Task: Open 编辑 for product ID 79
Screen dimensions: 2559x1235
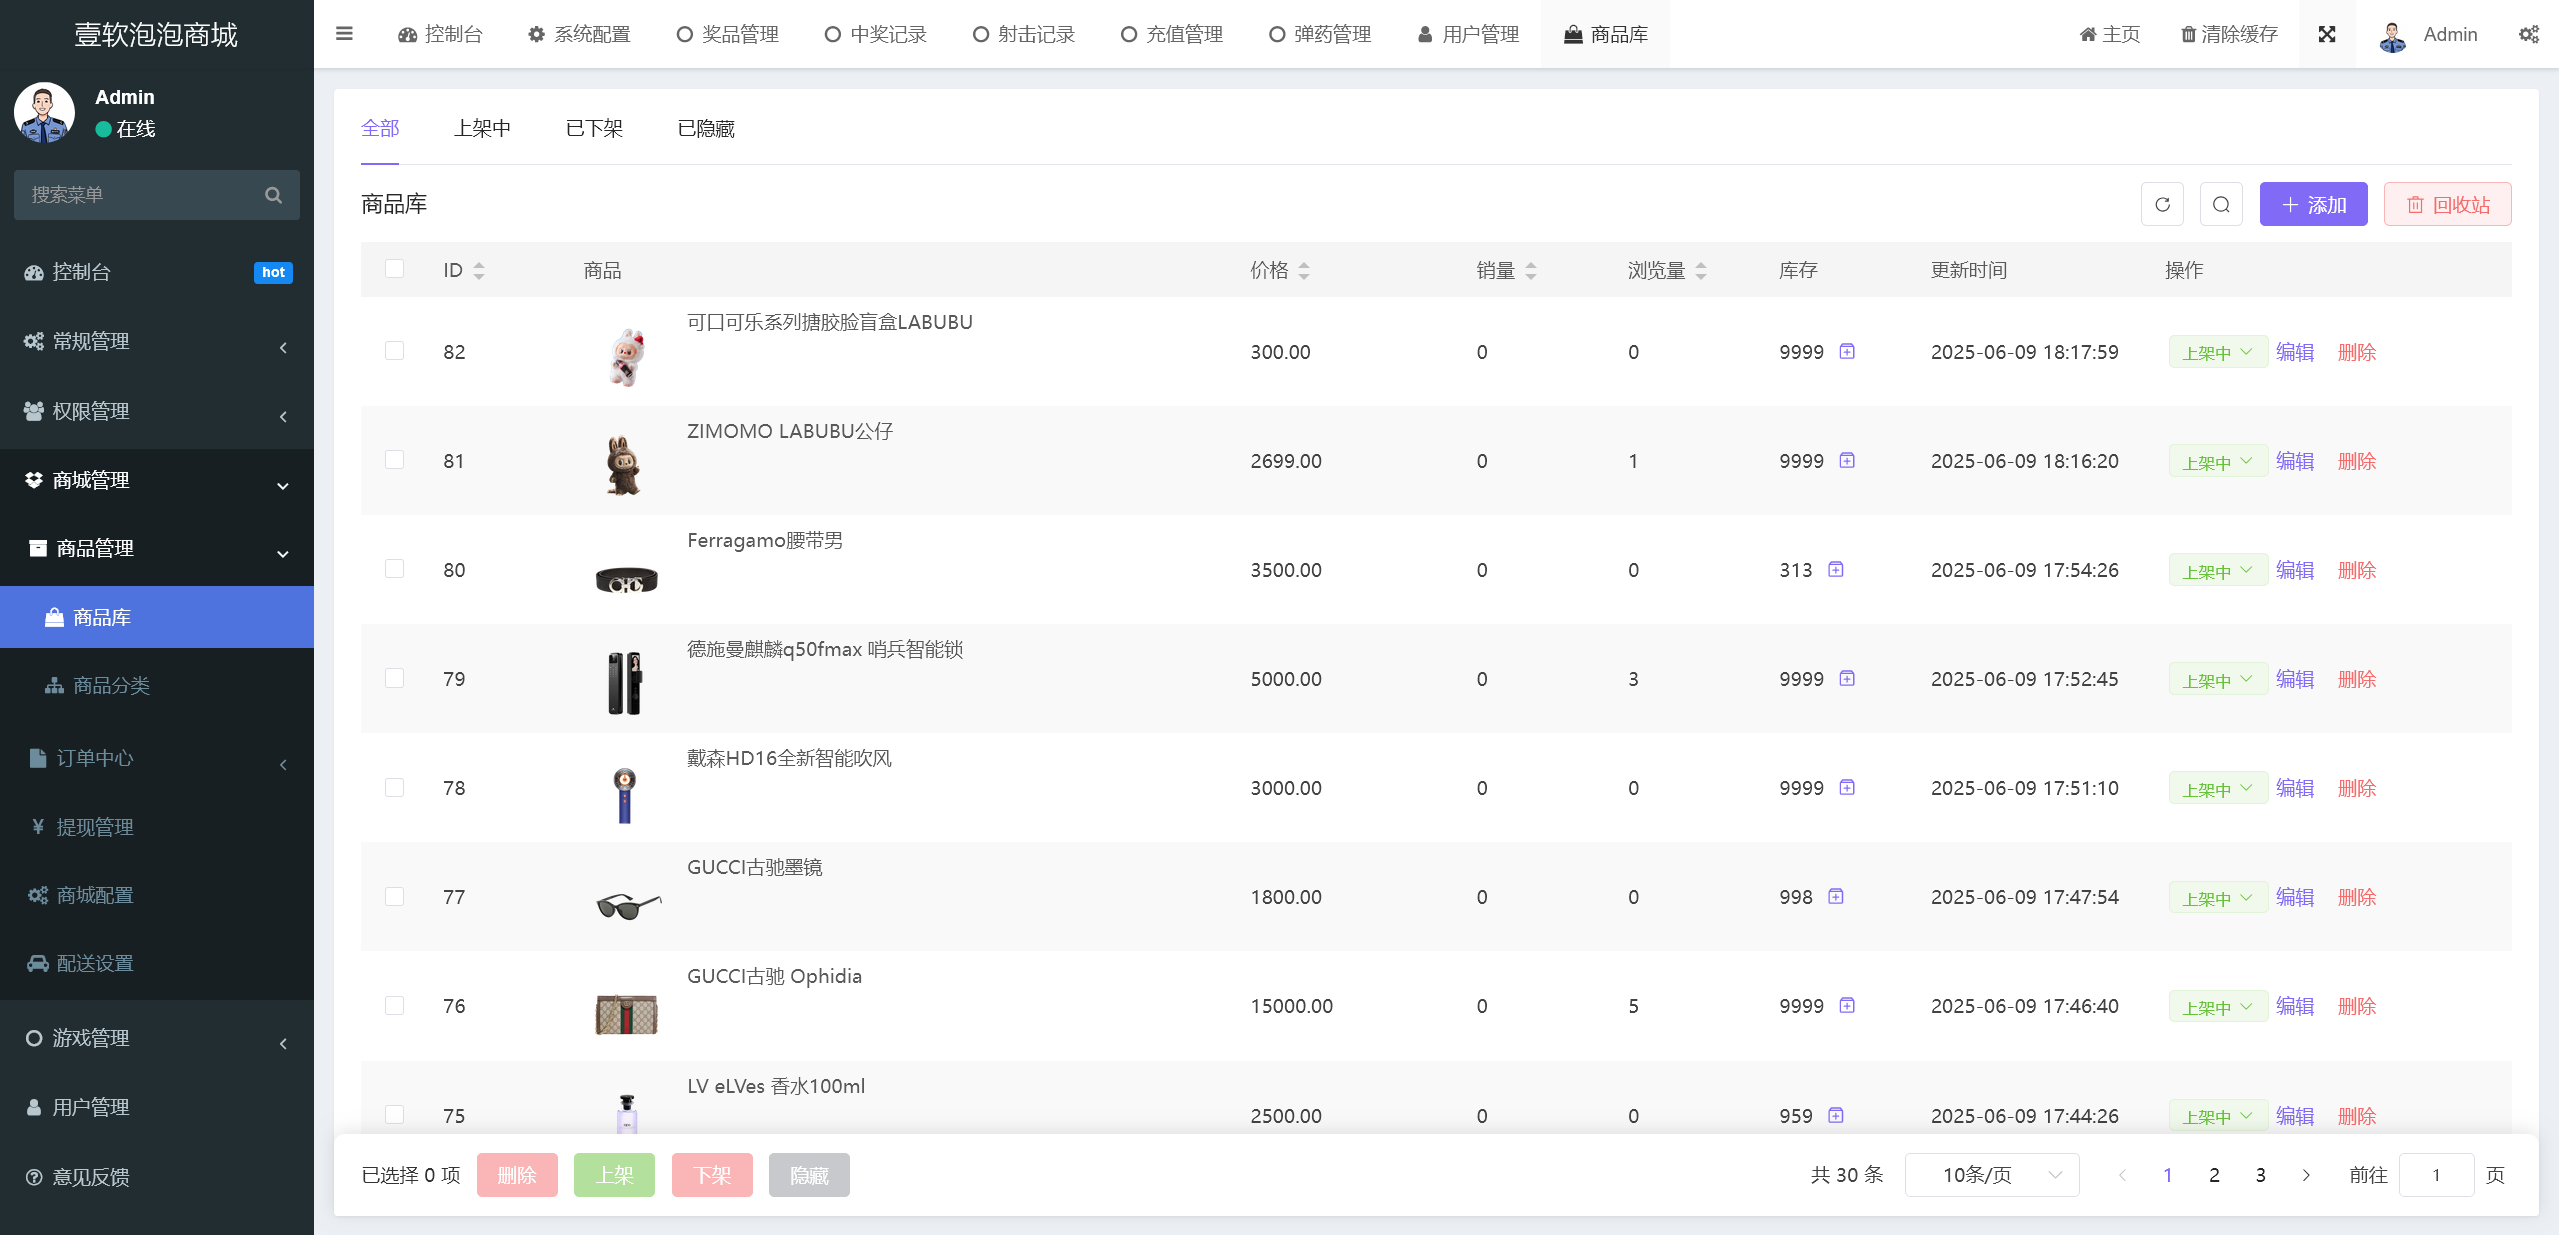Action: point(2295,678)
